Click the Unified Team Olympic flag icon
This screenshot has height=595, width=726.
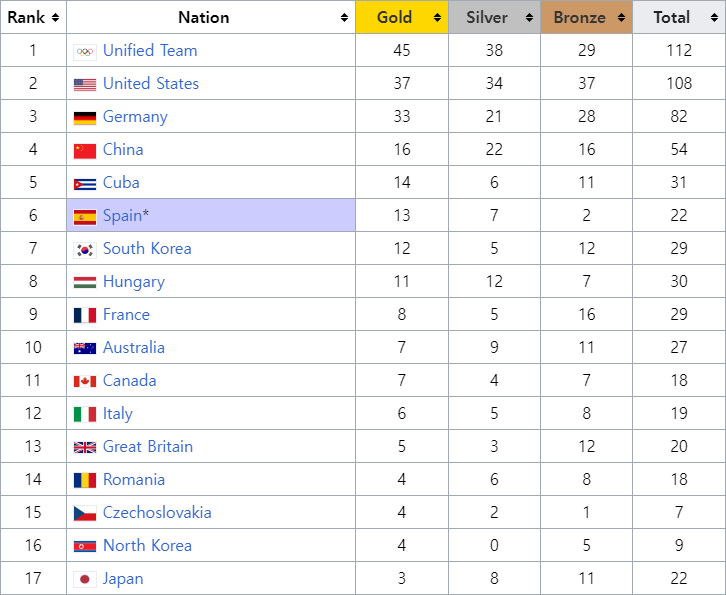[85, 51]
